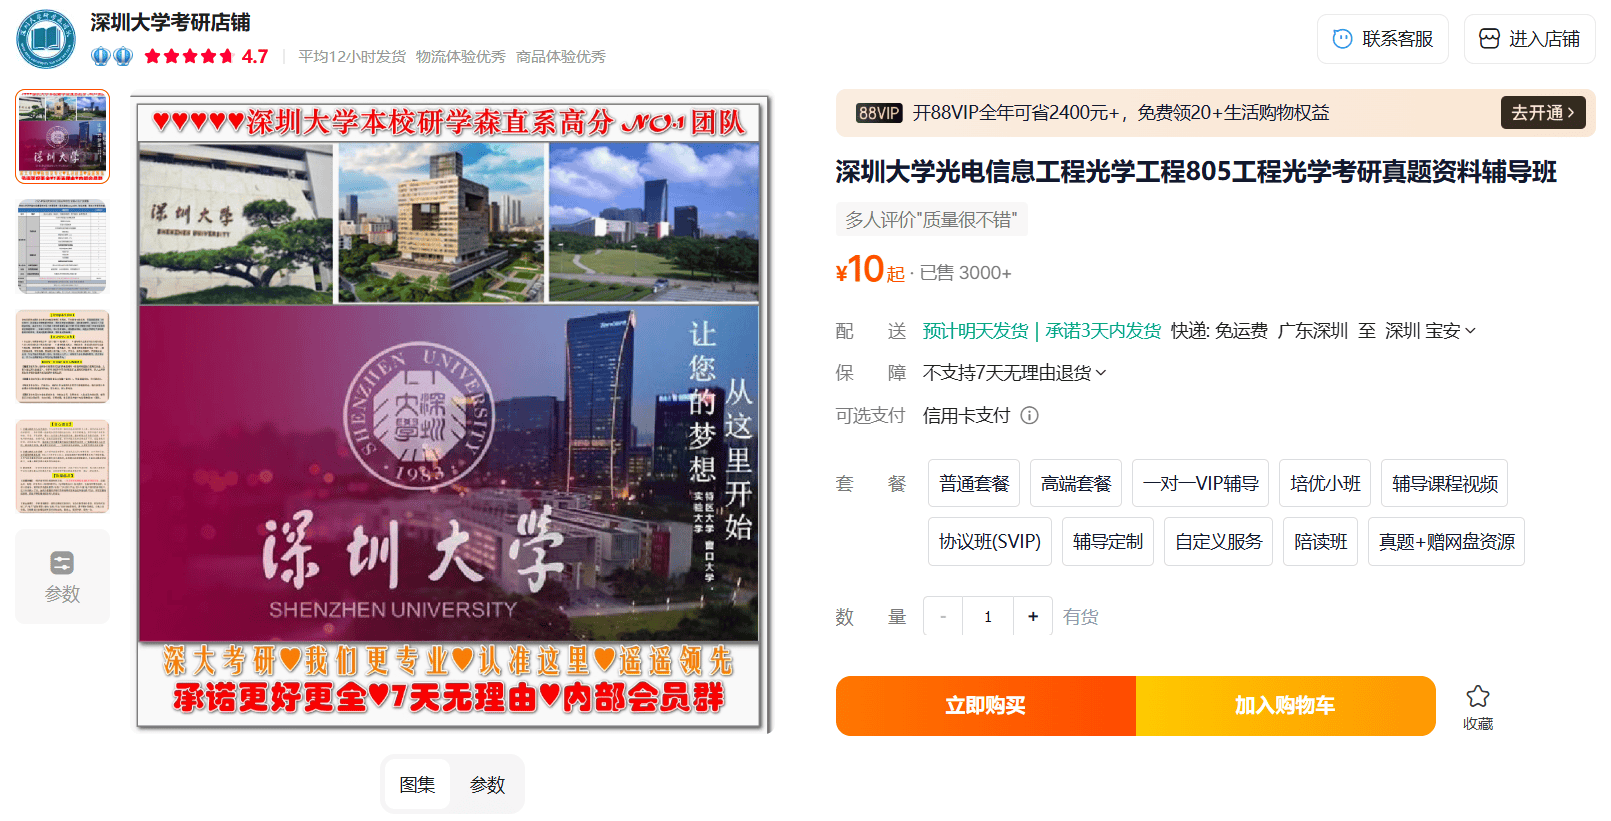1611x821 pixels.
Task: Select the fourth text-description thumbnail
Action: pyautogui.click(x=62, y=467)
